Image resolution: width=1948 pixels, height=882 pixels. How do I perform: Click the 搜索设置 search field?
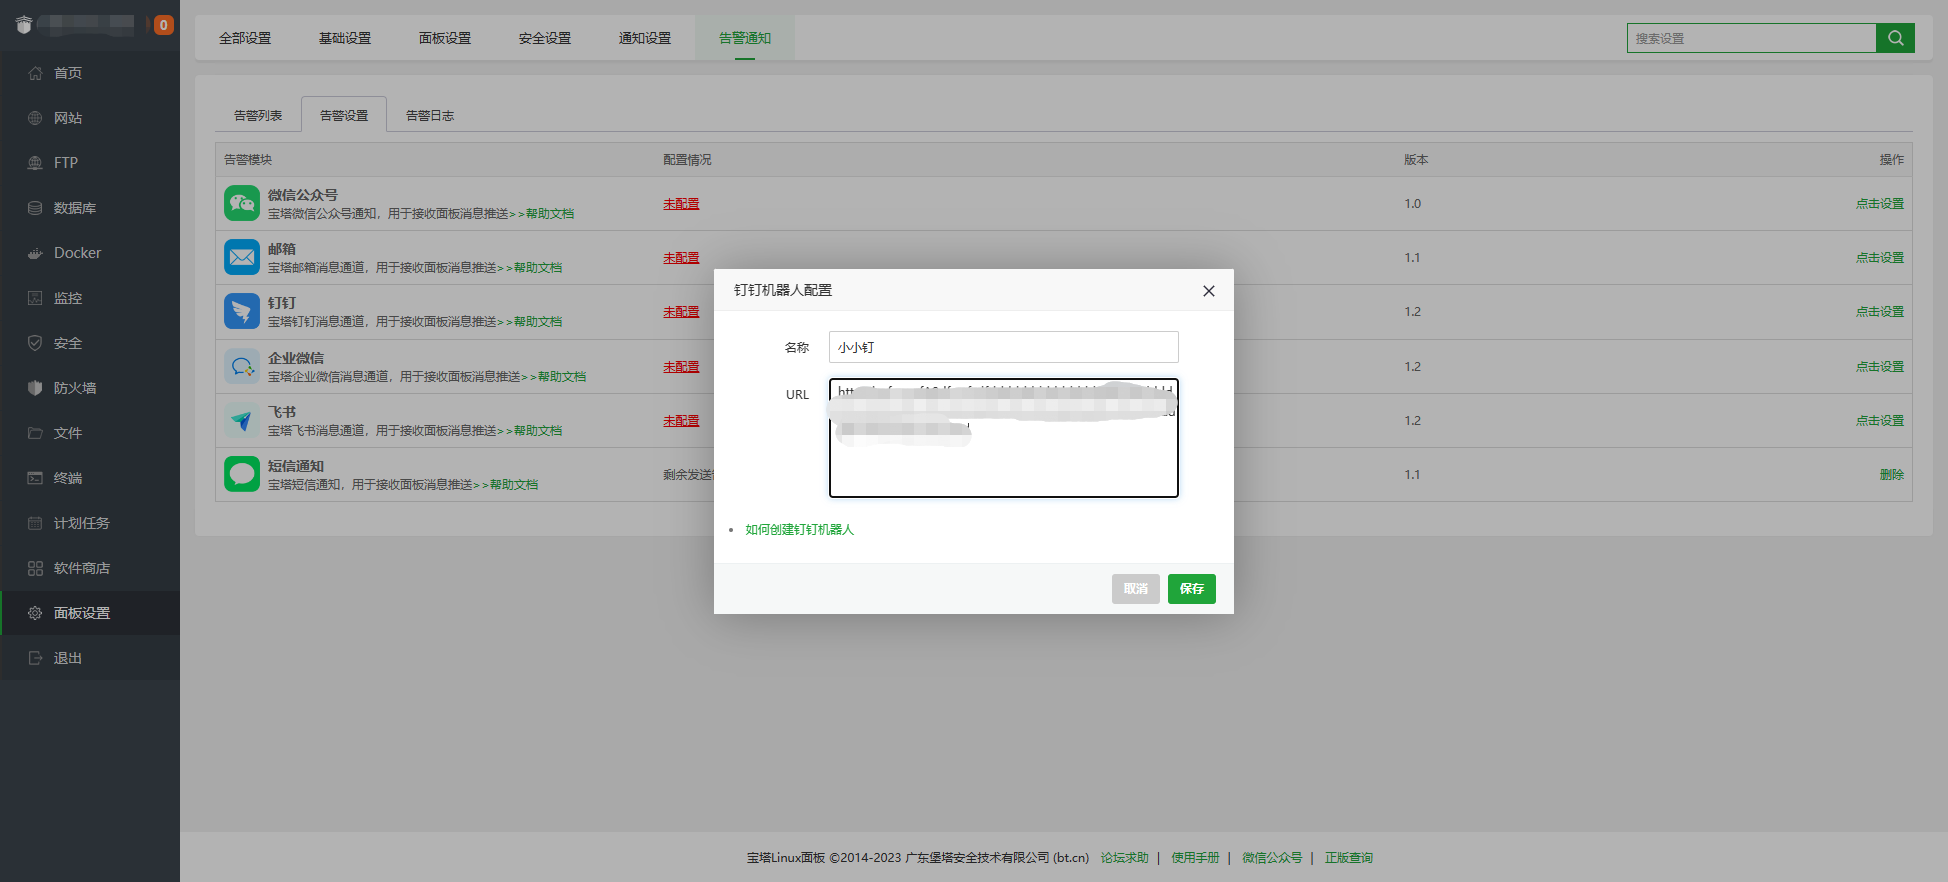1751,38
